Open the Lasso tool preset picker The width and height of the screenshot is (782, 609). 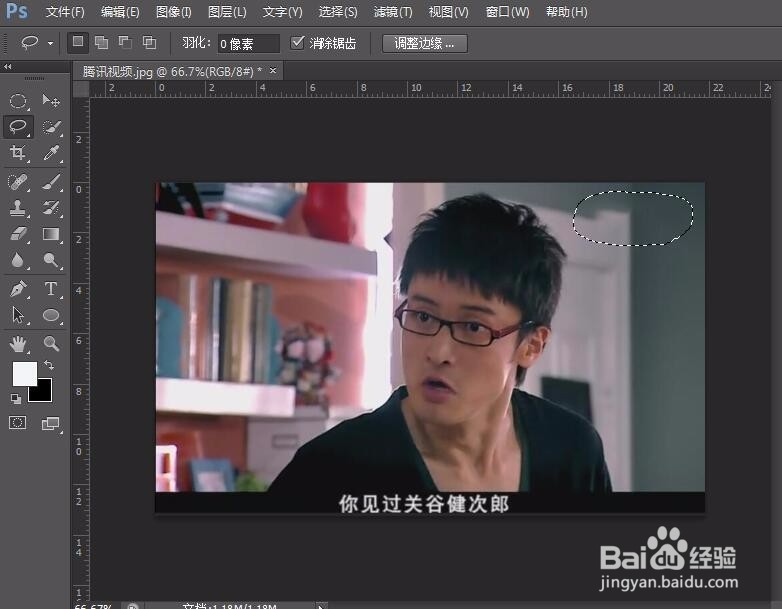coord(50,43)
